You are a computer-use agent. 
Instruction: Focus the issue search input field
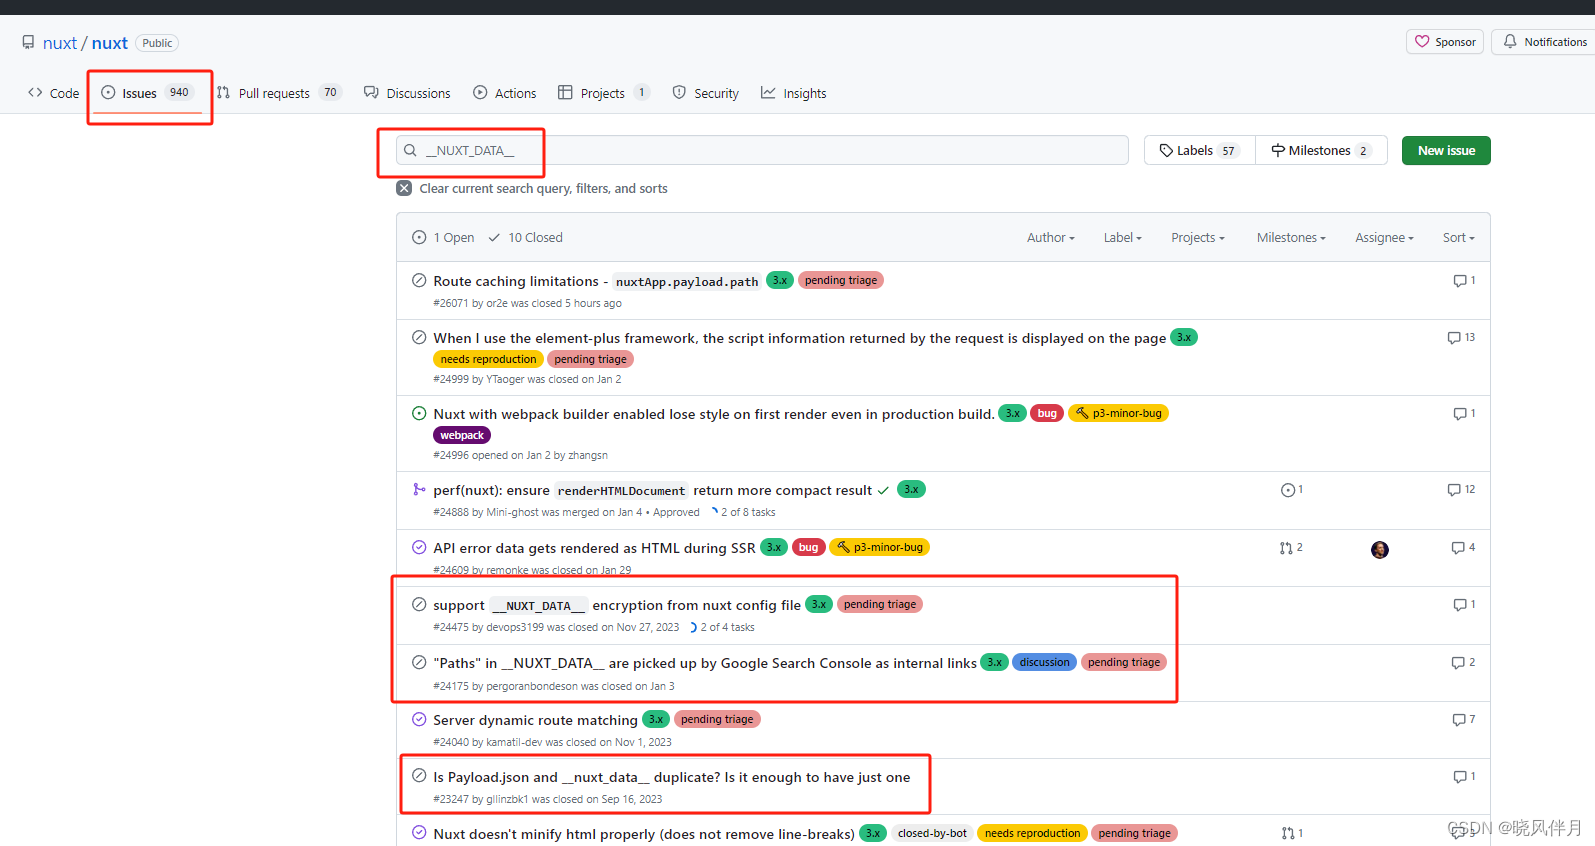[x=762, y=150]
